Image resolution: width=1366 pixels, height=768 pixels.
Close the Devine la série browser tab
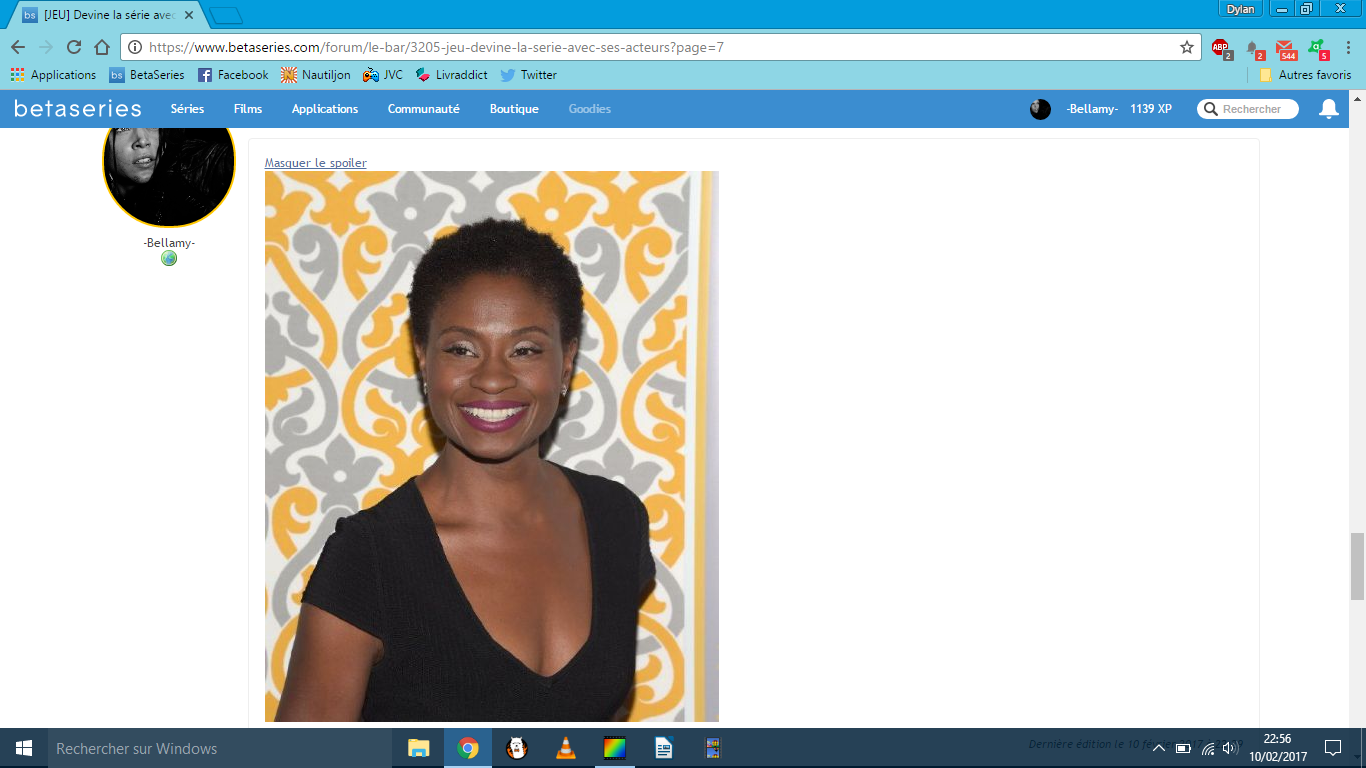(x=189, y=15)
